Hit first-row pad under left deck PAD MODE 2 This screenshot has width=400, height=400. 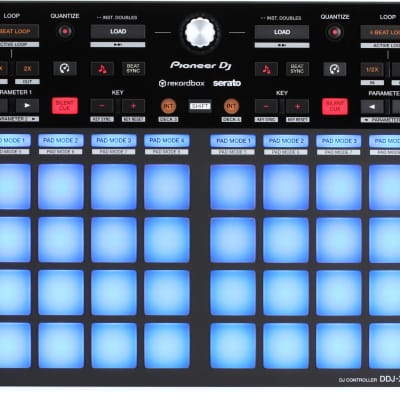61,187
